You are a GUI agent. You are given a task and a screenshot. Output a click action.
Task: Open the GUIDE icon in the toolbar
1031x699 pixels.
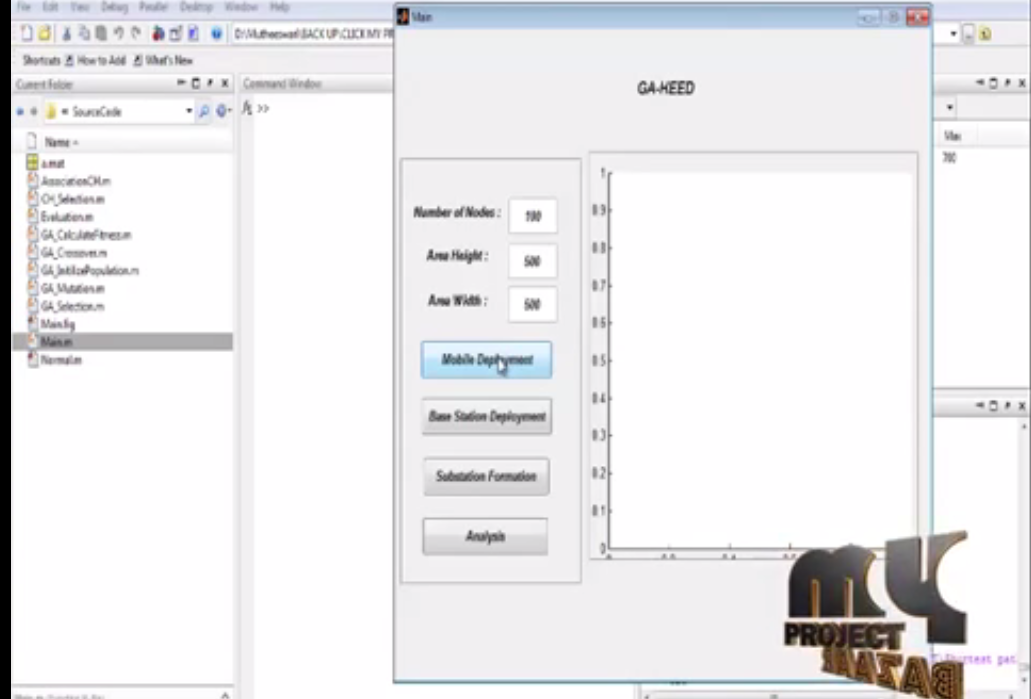(x=175, y=34)
